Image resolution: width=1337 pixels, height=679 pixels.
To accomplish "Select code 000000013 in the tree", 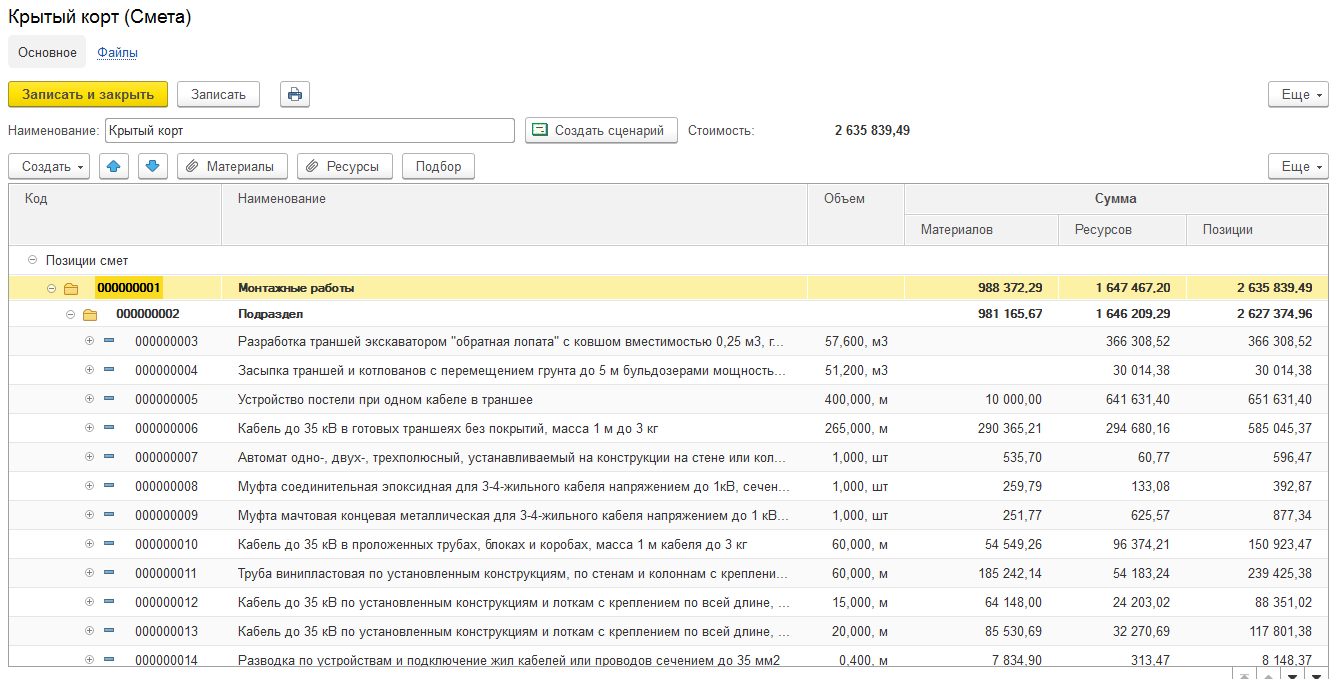I will point(167,632).
